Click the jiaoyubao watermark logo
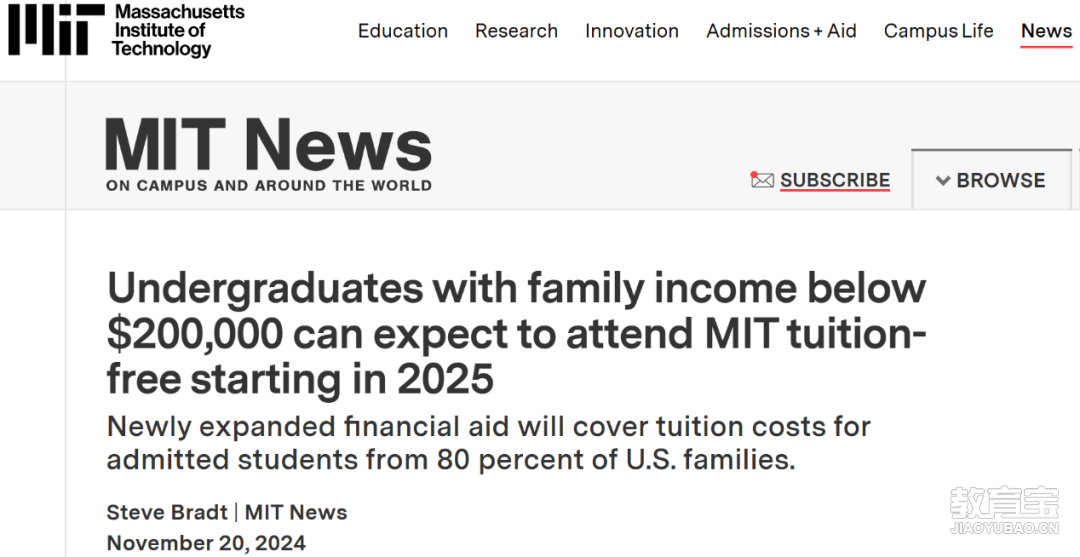 pos(1003,512)
